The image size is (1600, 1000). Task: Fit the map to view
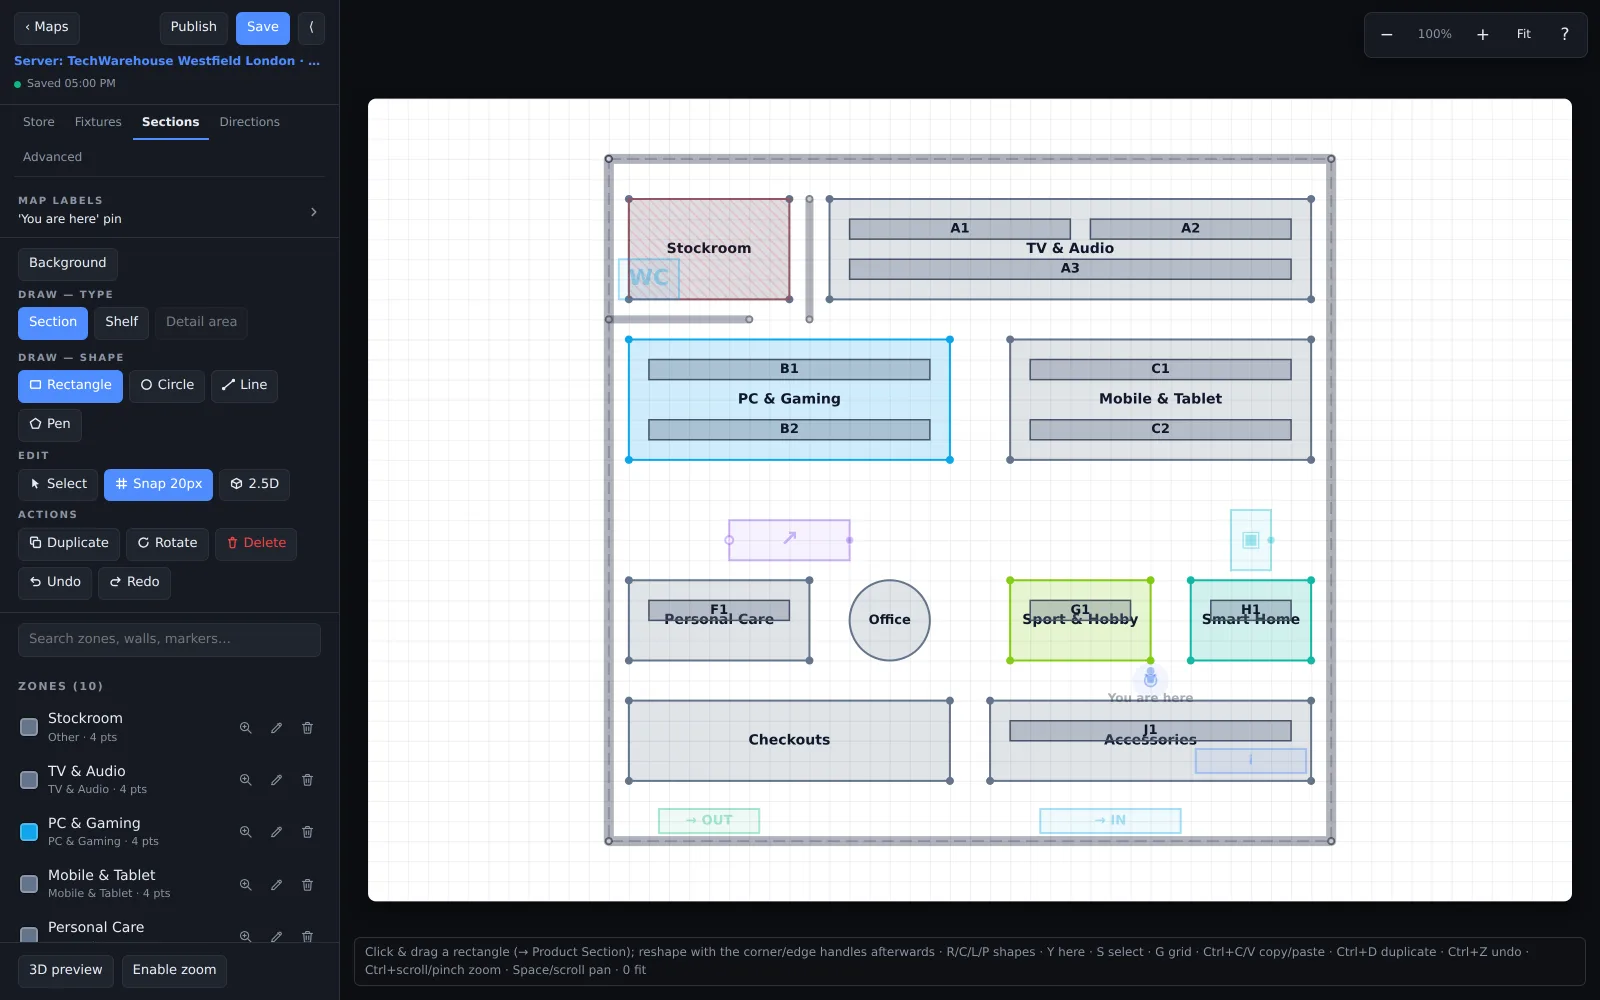coord(1524,35)
